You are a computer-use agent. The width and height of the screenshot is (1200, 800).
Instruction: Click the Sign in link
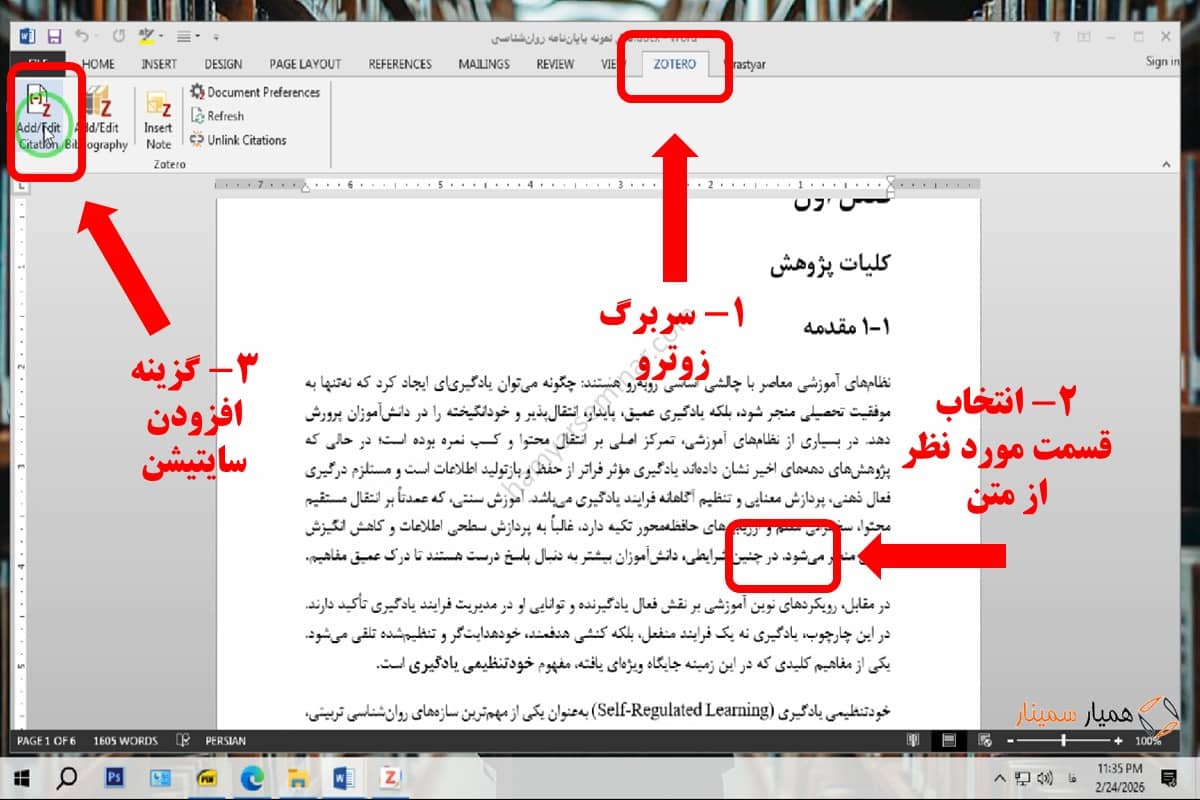click(x=1162, y=62)
